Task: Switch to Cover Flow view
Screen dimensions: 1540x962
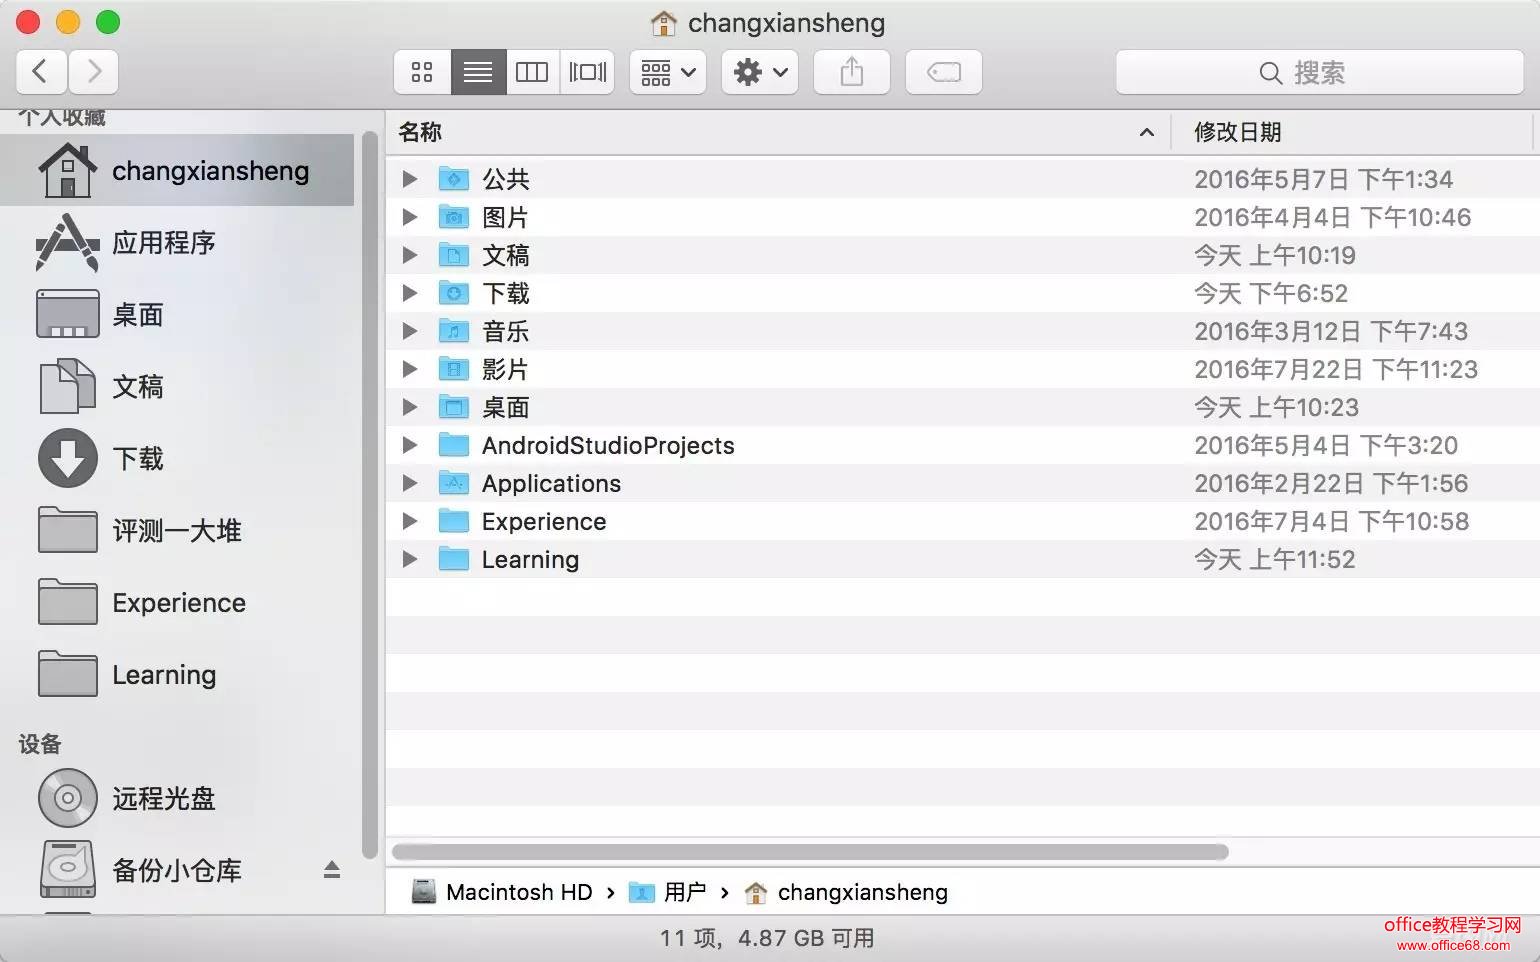Action: (588, 72)
